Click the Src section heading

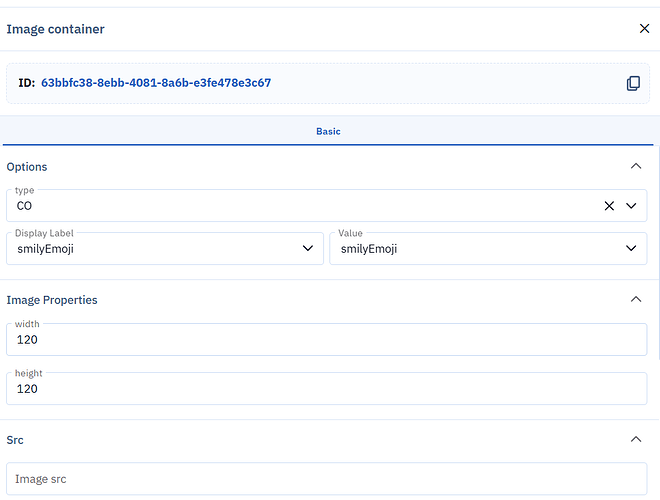pos(15,440)
